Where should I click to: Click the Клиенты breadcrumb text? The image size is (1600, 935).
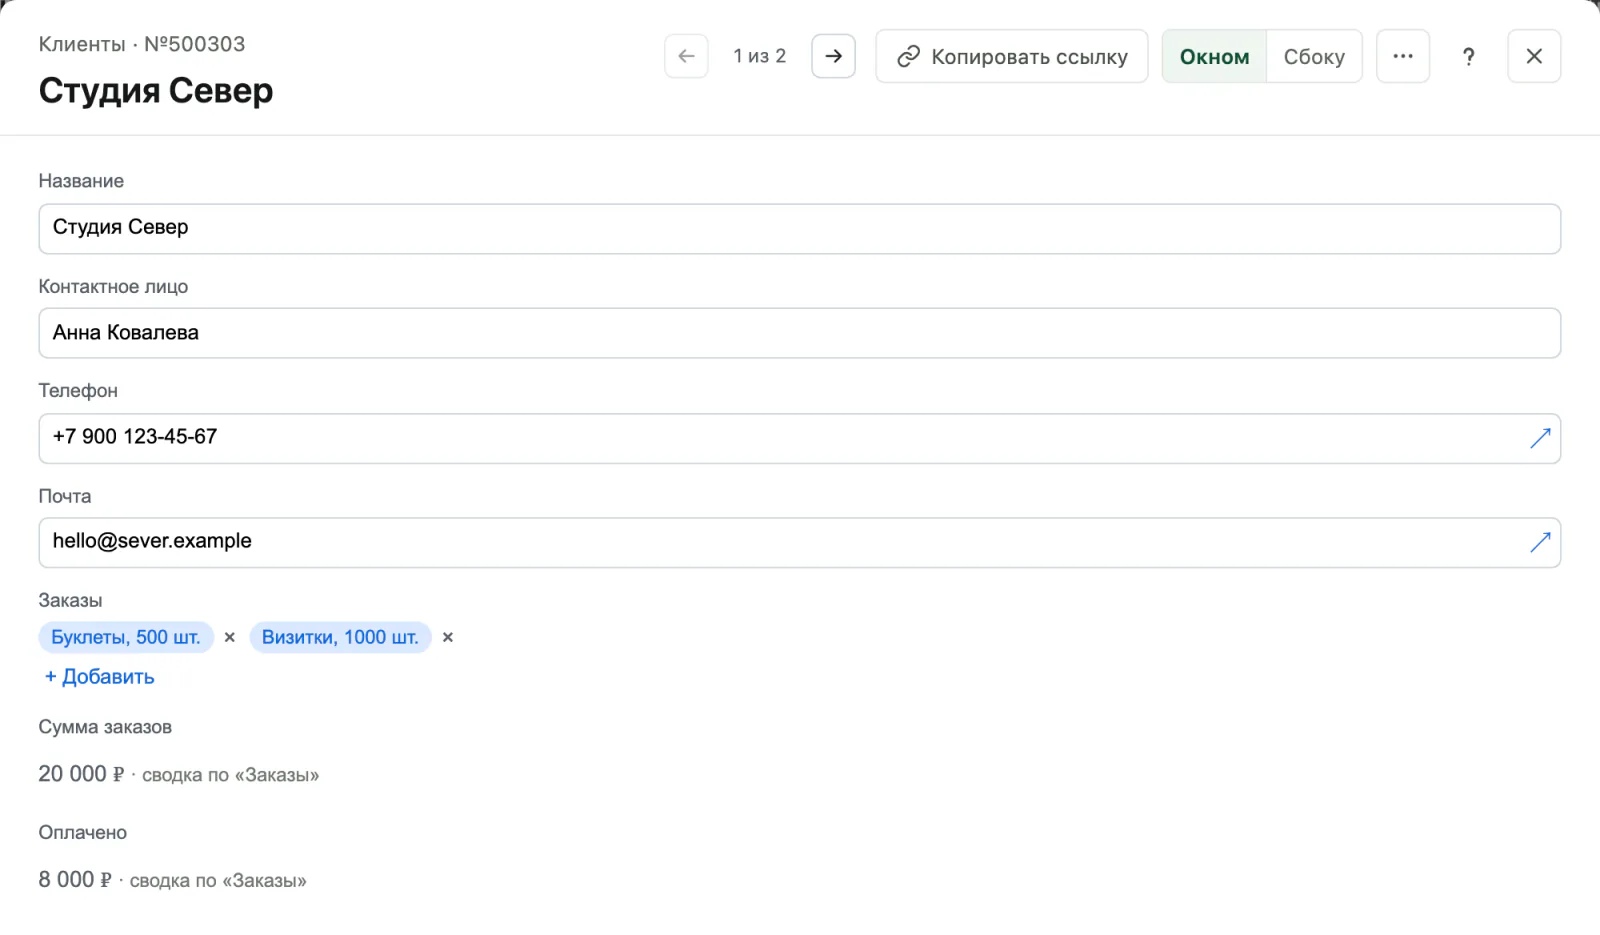click(x=82, y=44)
